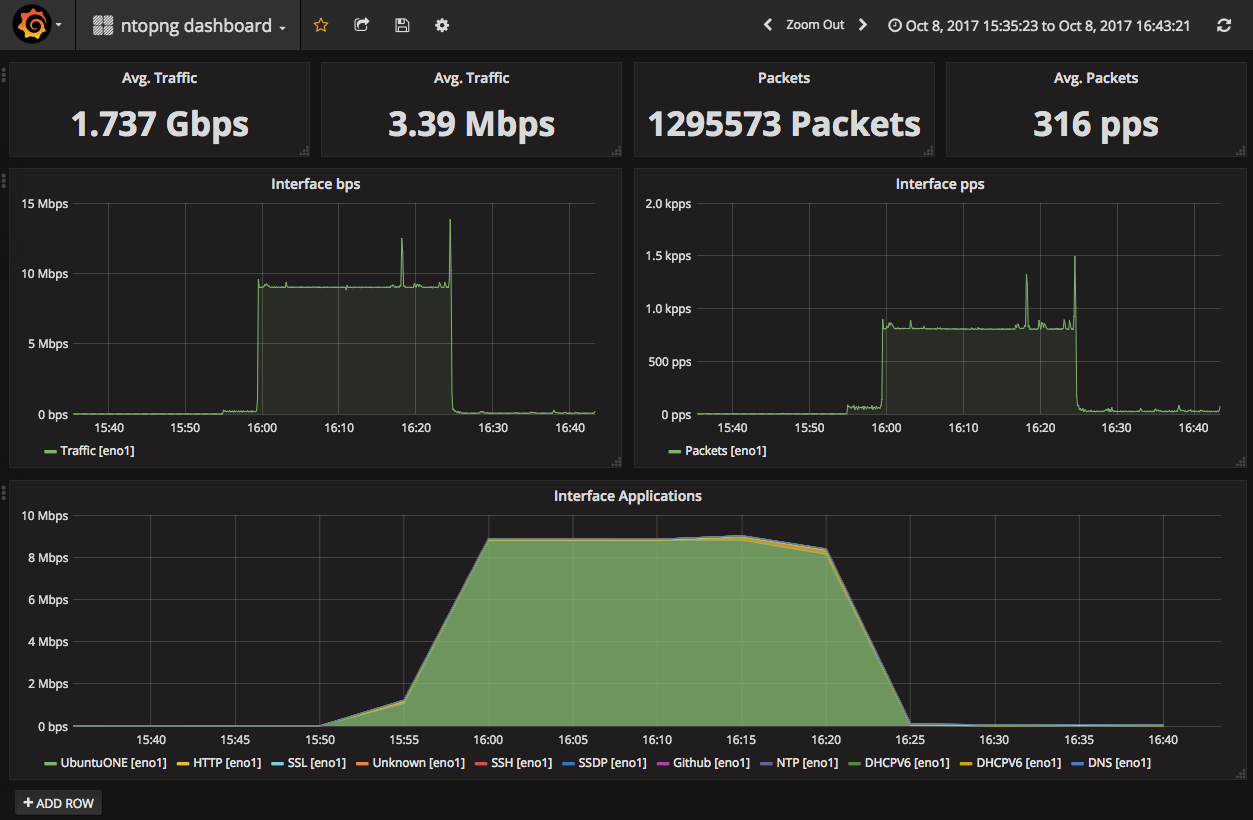1253x820 pixels.
Task: Open the row menu handle beside the stat panels
Action: [x=4, y=74]
